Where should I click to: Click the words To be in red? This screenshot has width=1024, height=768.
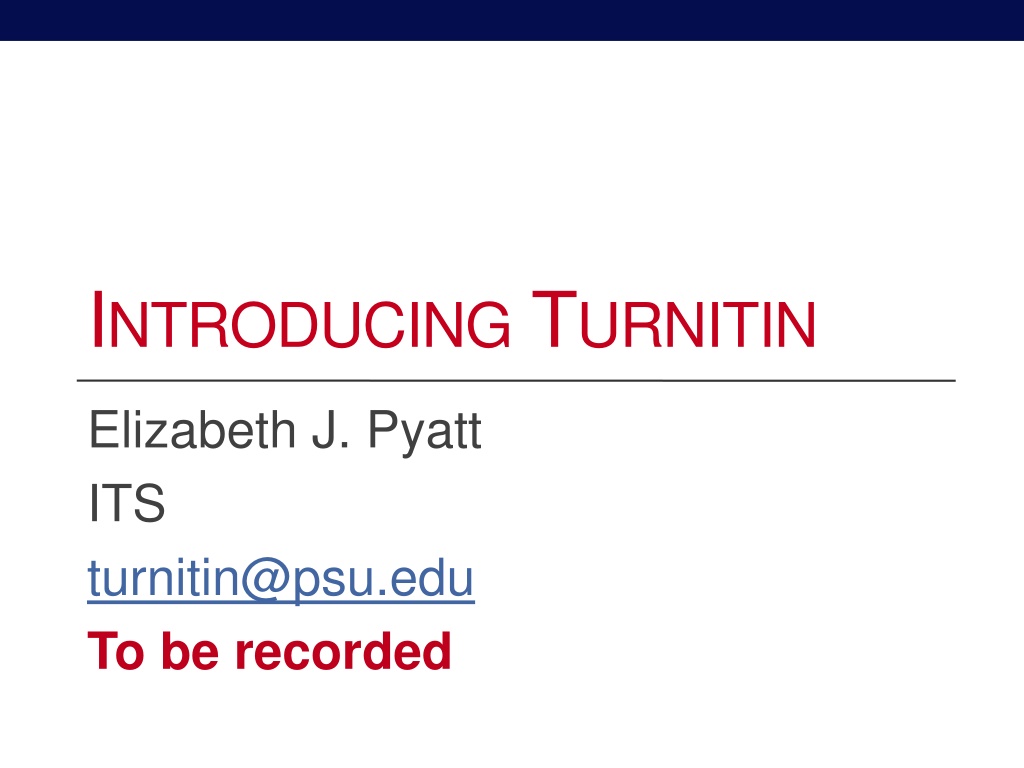coord(154,651)
